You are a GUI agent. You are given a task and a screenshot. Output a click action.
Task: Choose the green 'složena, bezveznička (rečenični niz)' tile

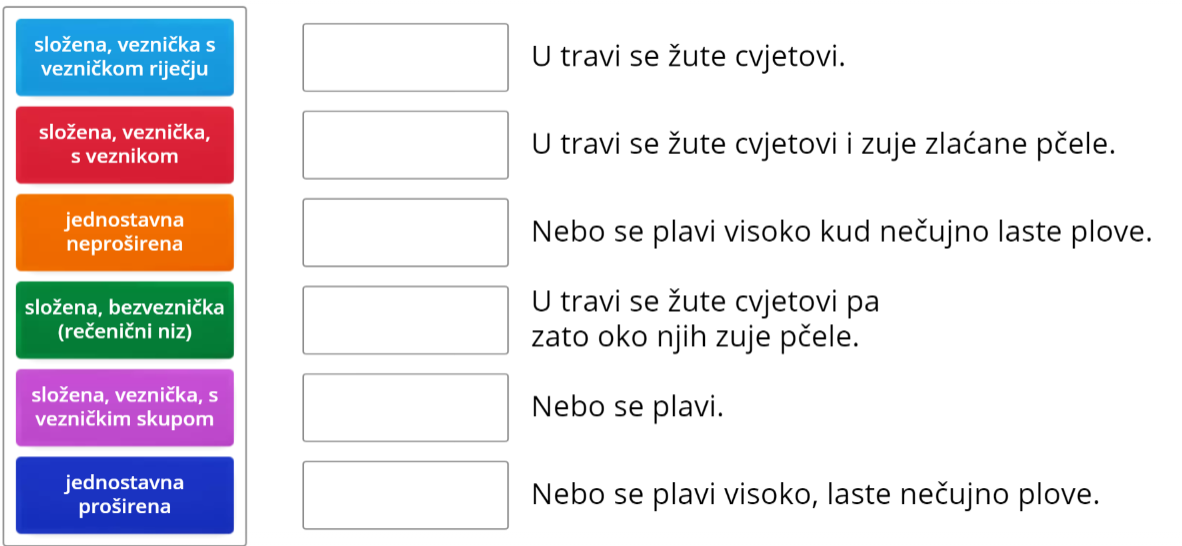pos(125,319)
